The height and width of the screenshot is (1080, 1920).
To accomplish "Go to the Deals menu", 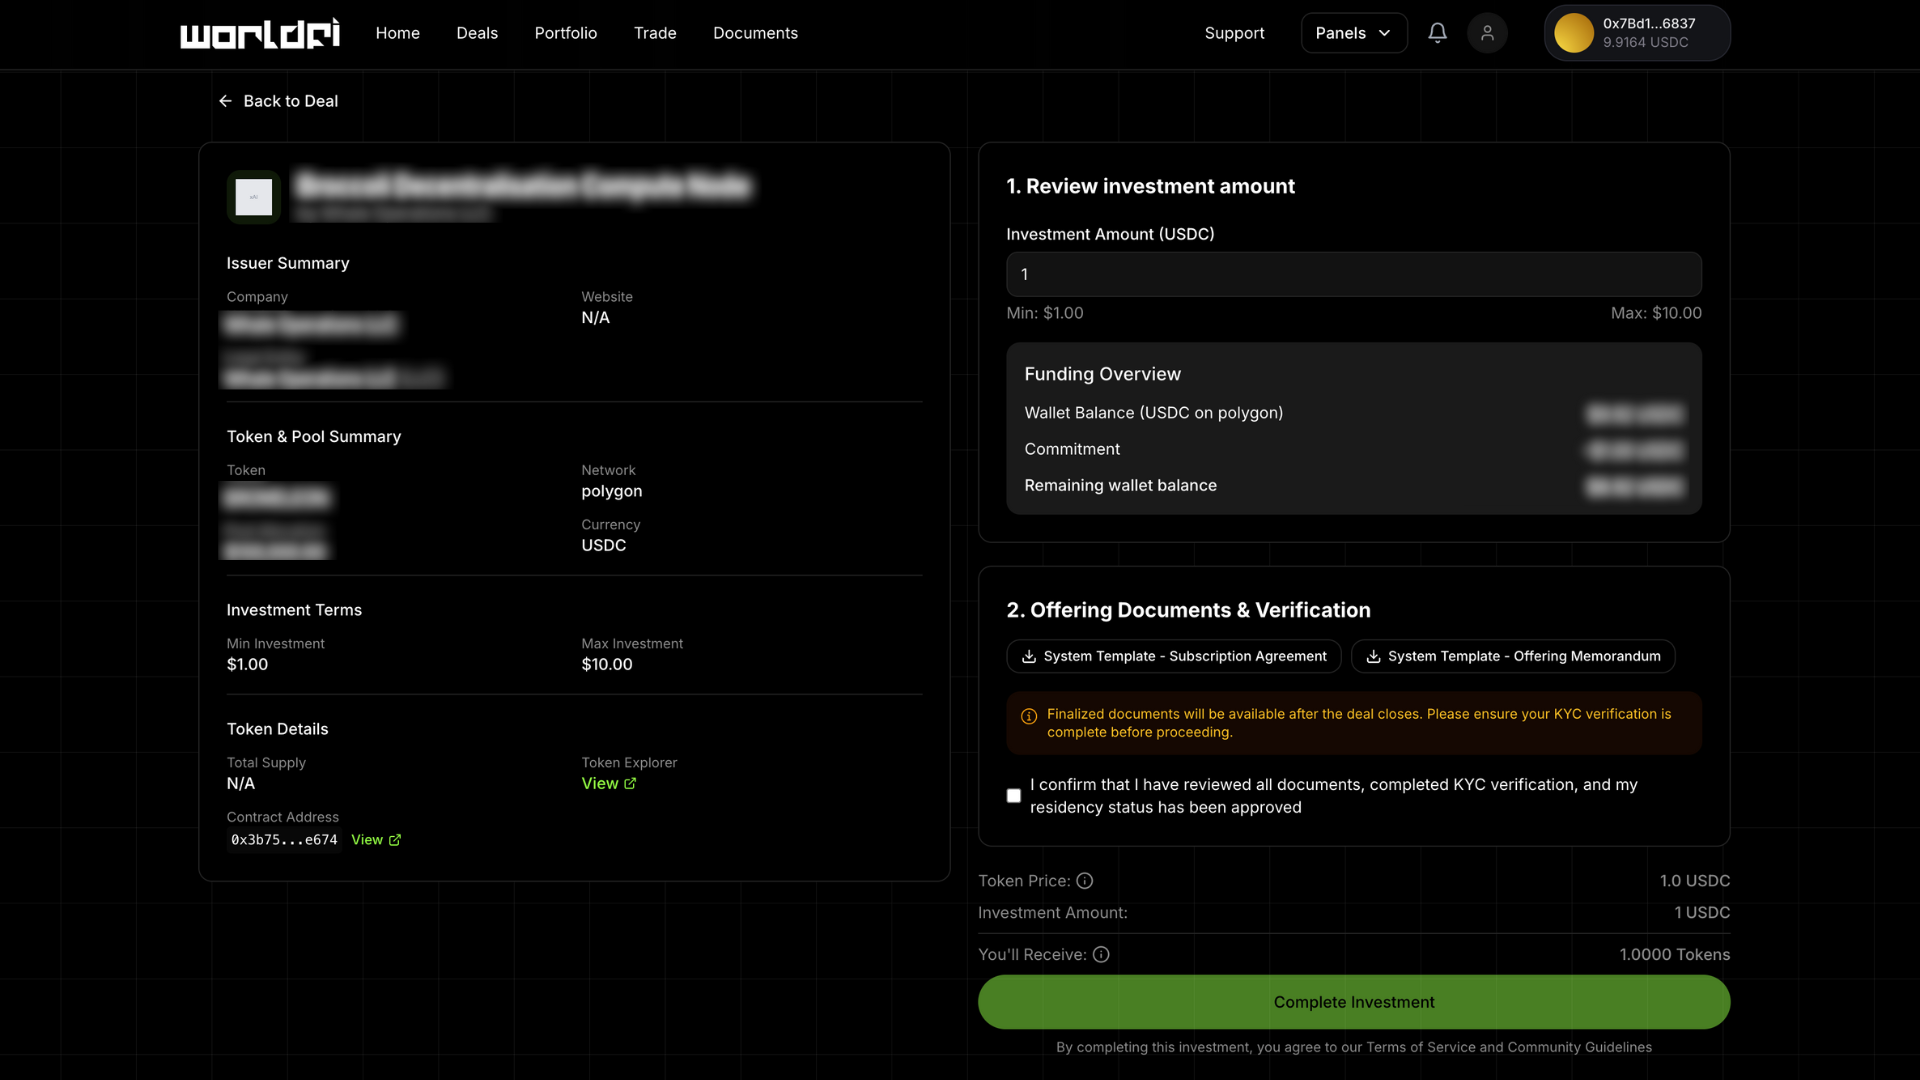I will pos(477,33).
